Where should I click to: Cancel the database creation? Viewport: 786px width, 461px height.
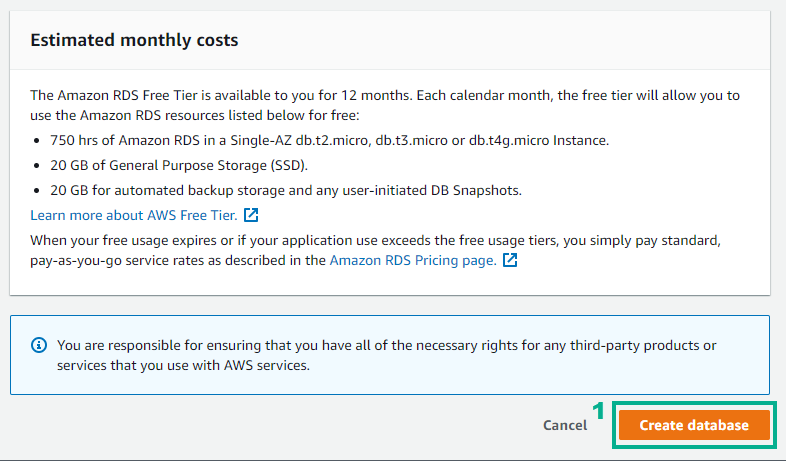(x=565, y=425)
